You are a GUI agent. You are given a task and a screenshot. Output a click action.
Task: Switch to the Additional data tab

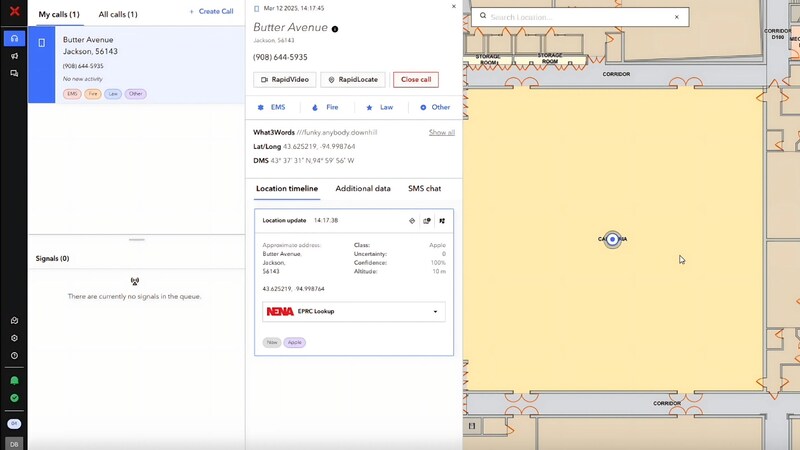click(363, 188)
